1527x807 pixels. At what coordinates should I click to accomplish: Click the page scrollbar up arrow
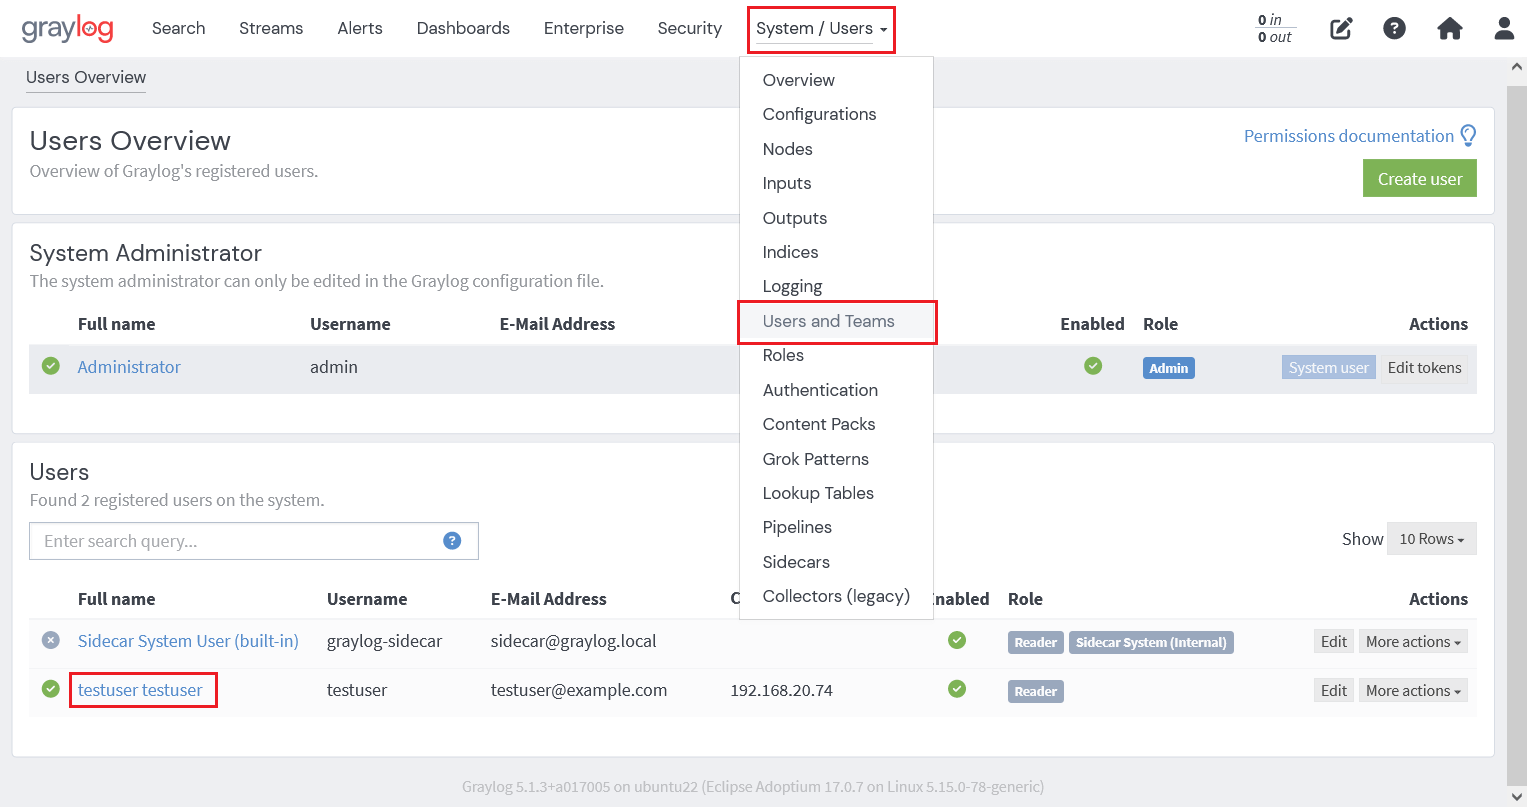[x=1517, y=67]
